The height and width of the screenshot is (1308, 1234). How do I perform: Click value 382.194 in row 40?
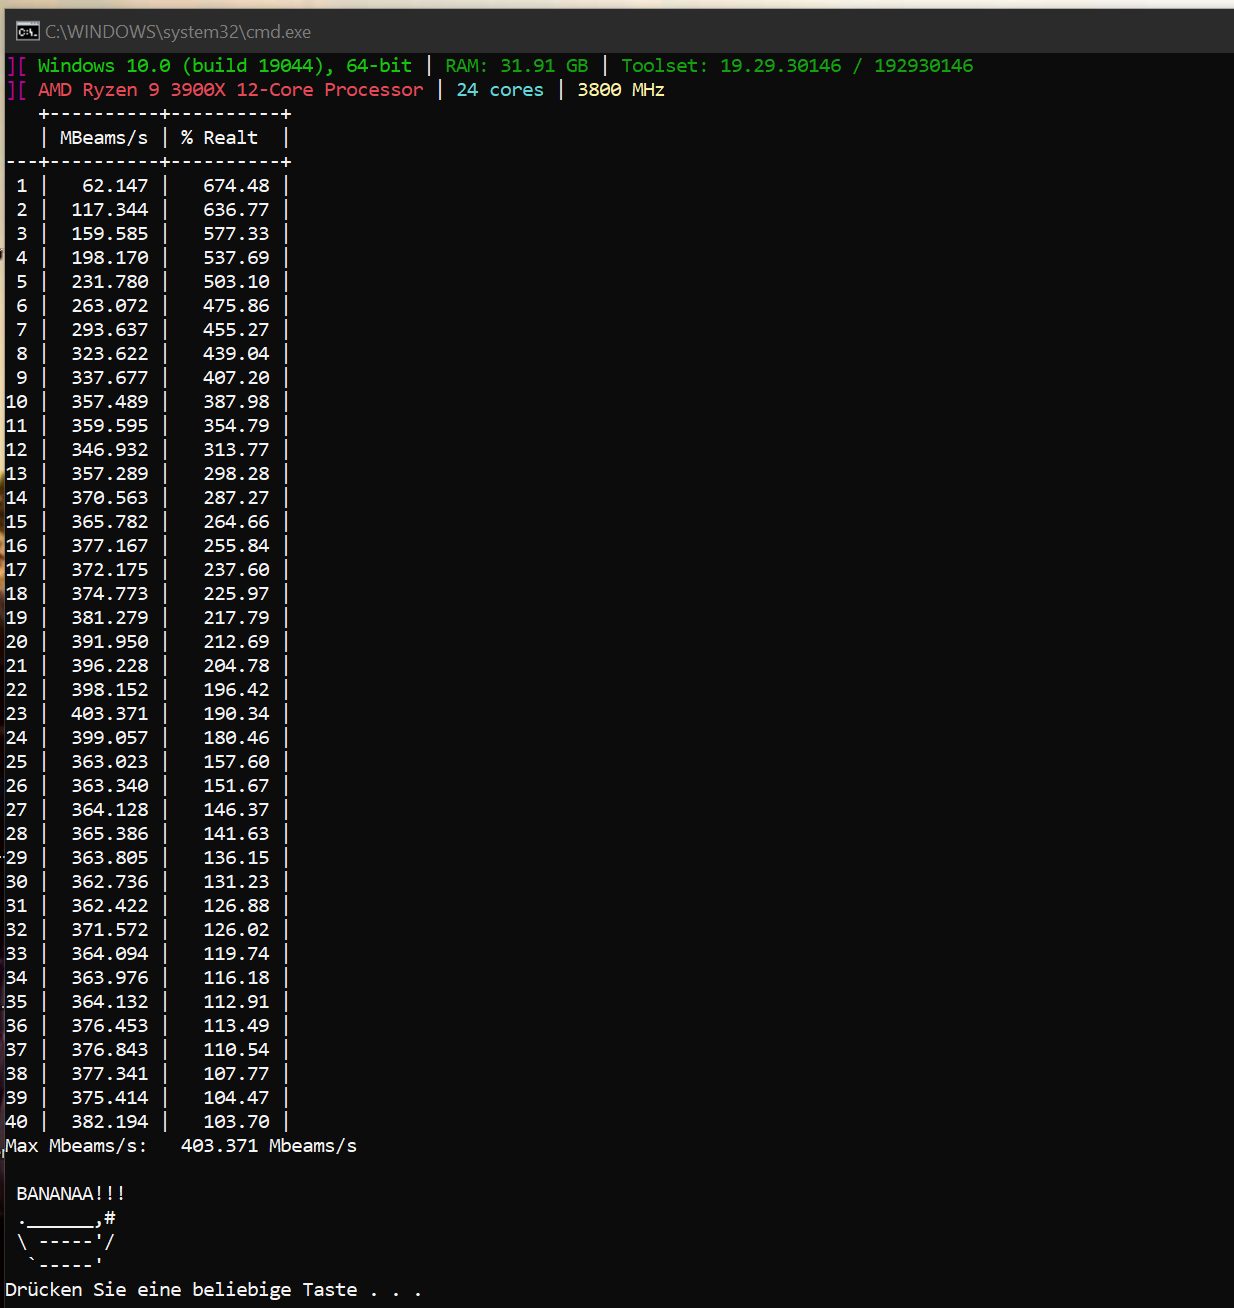click(110, 1122)
